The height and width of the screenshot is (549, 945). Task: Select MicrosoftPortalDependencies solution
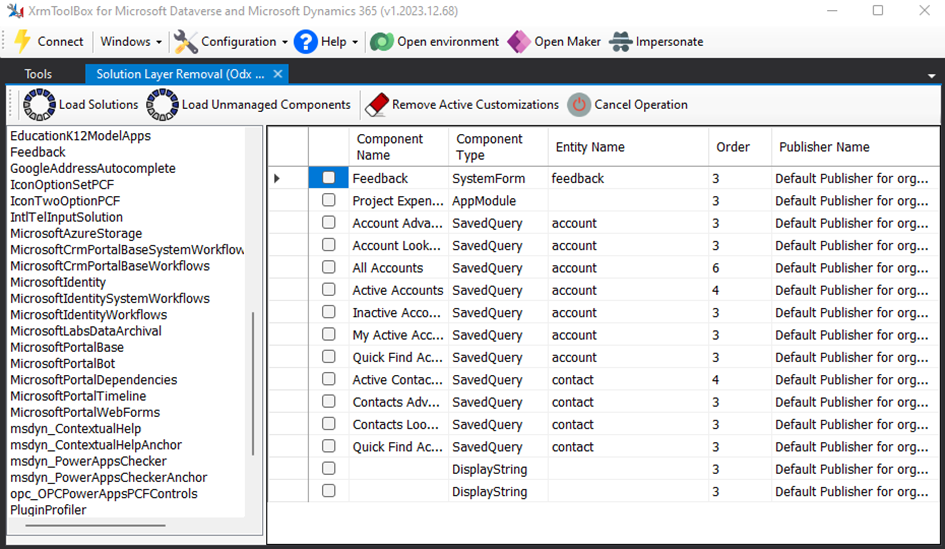pos(93,380)
